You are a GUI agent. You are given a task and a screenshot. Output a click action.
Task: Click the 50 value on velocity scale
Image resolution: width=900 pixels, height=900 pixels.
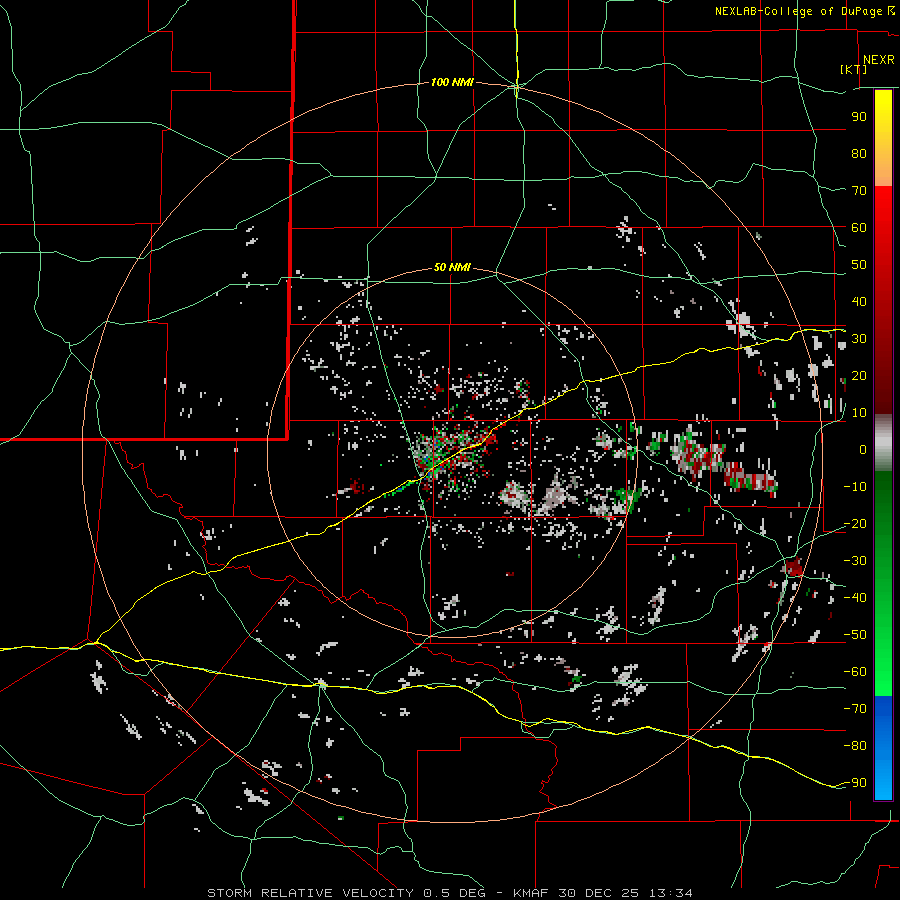[x=859, y=265]
